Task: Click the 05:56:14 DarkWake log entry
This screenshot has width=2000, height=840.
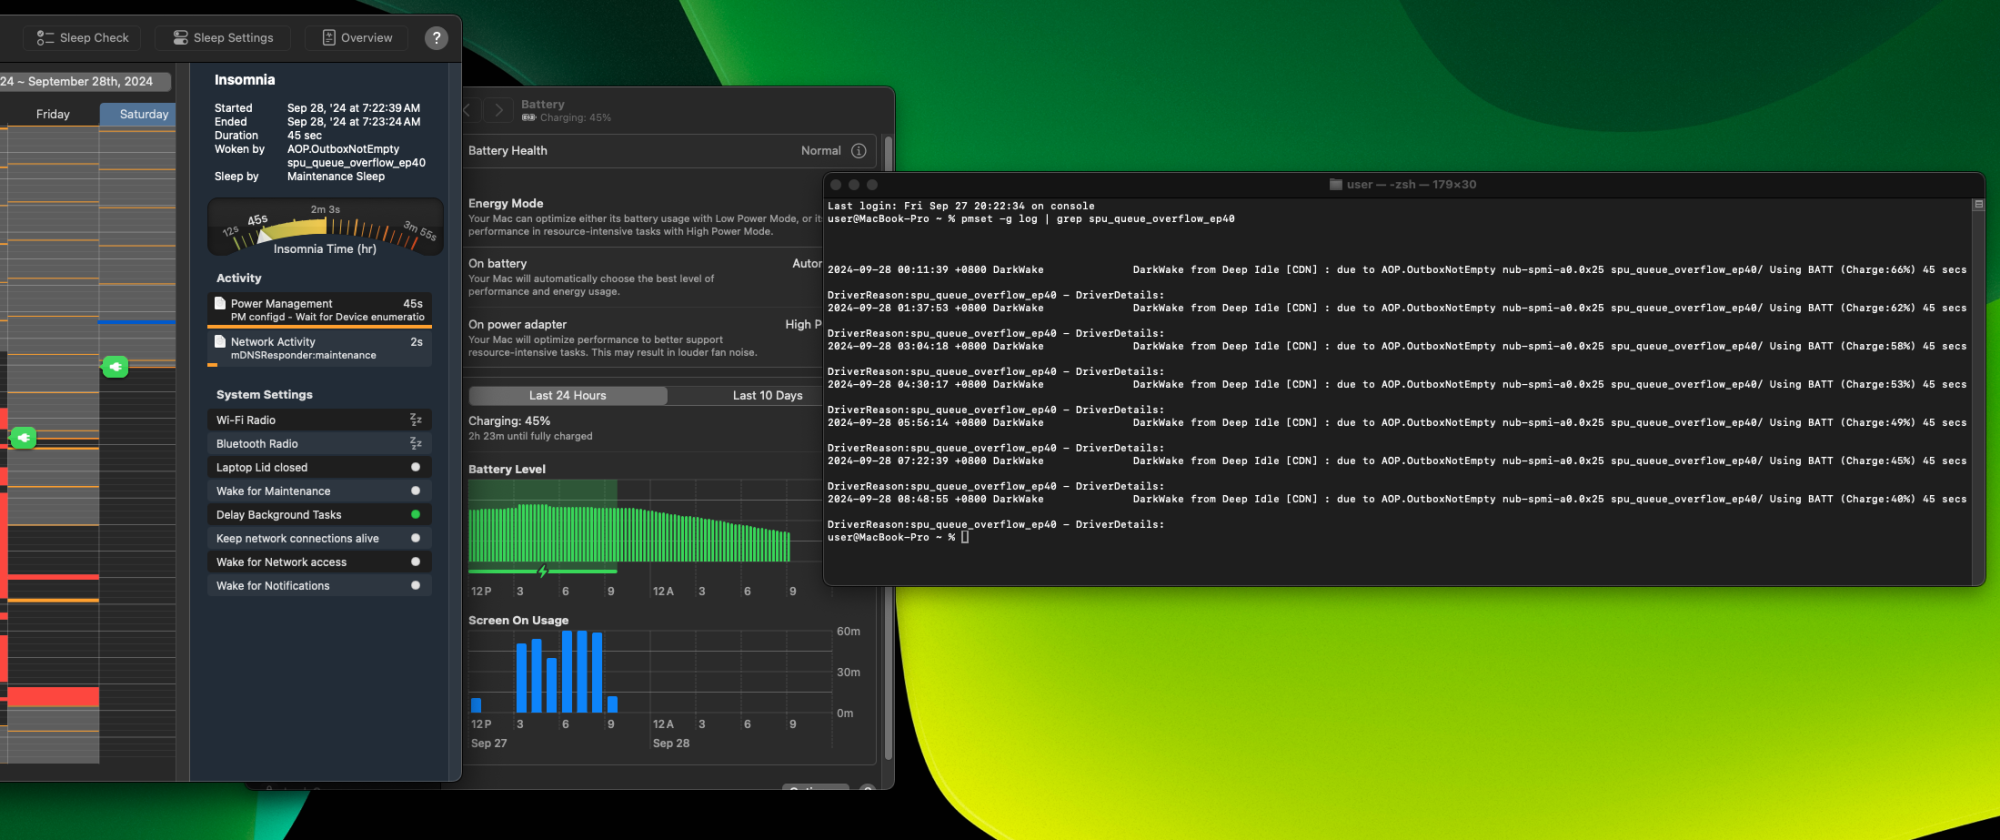Action: coord(1397,423)
